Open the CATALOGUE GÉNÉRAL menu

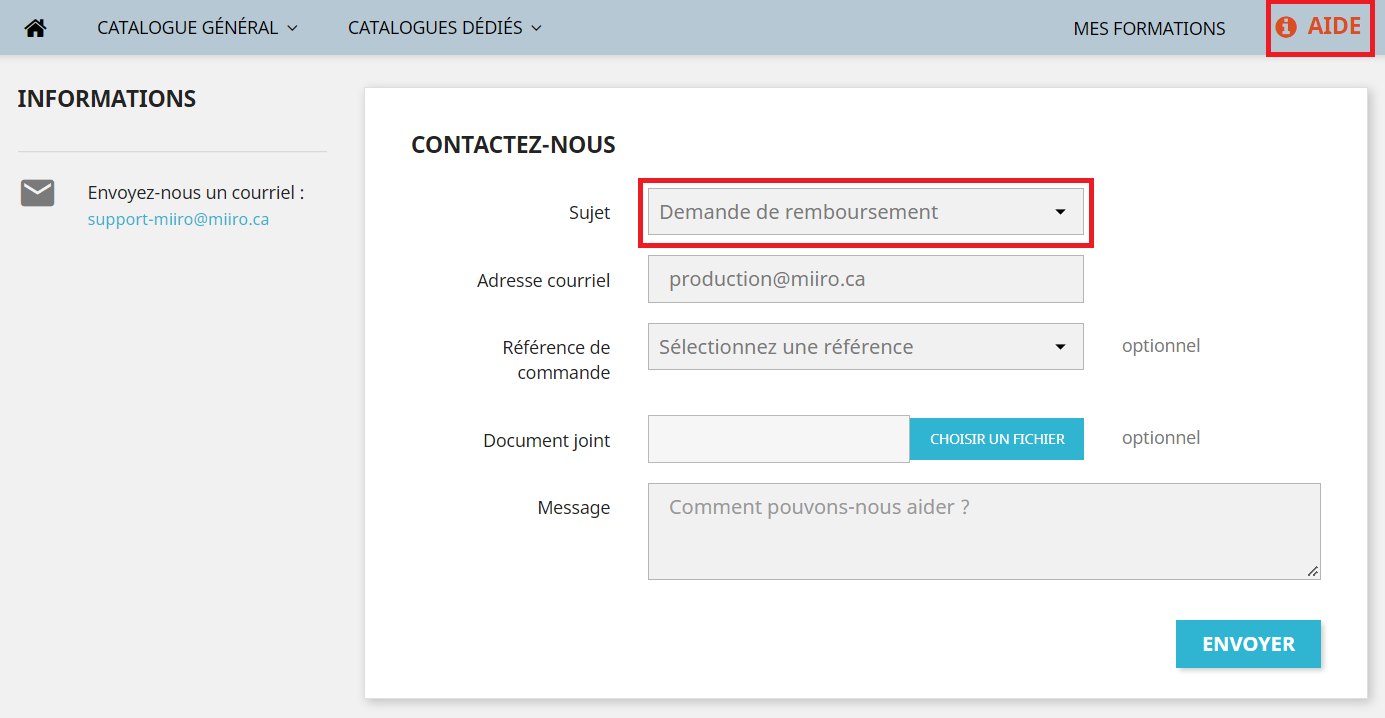pyautogui.click(x=198, y=28)
